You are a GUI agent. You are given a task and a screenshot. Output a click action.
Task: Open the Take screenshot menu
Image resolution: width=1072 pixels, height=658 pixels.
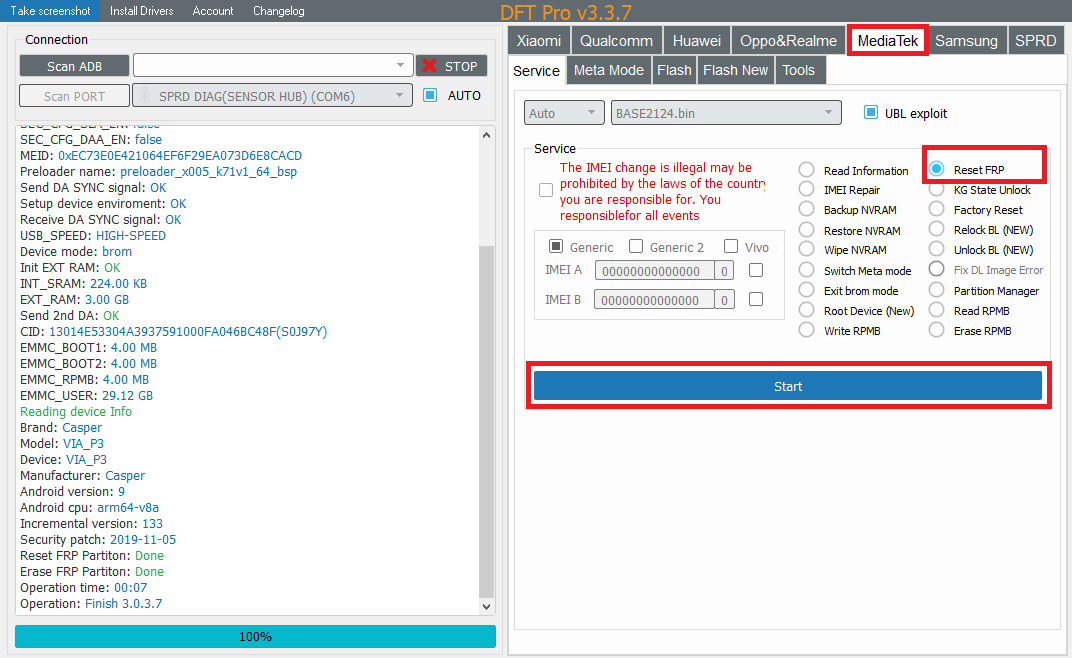pos(50,11)
